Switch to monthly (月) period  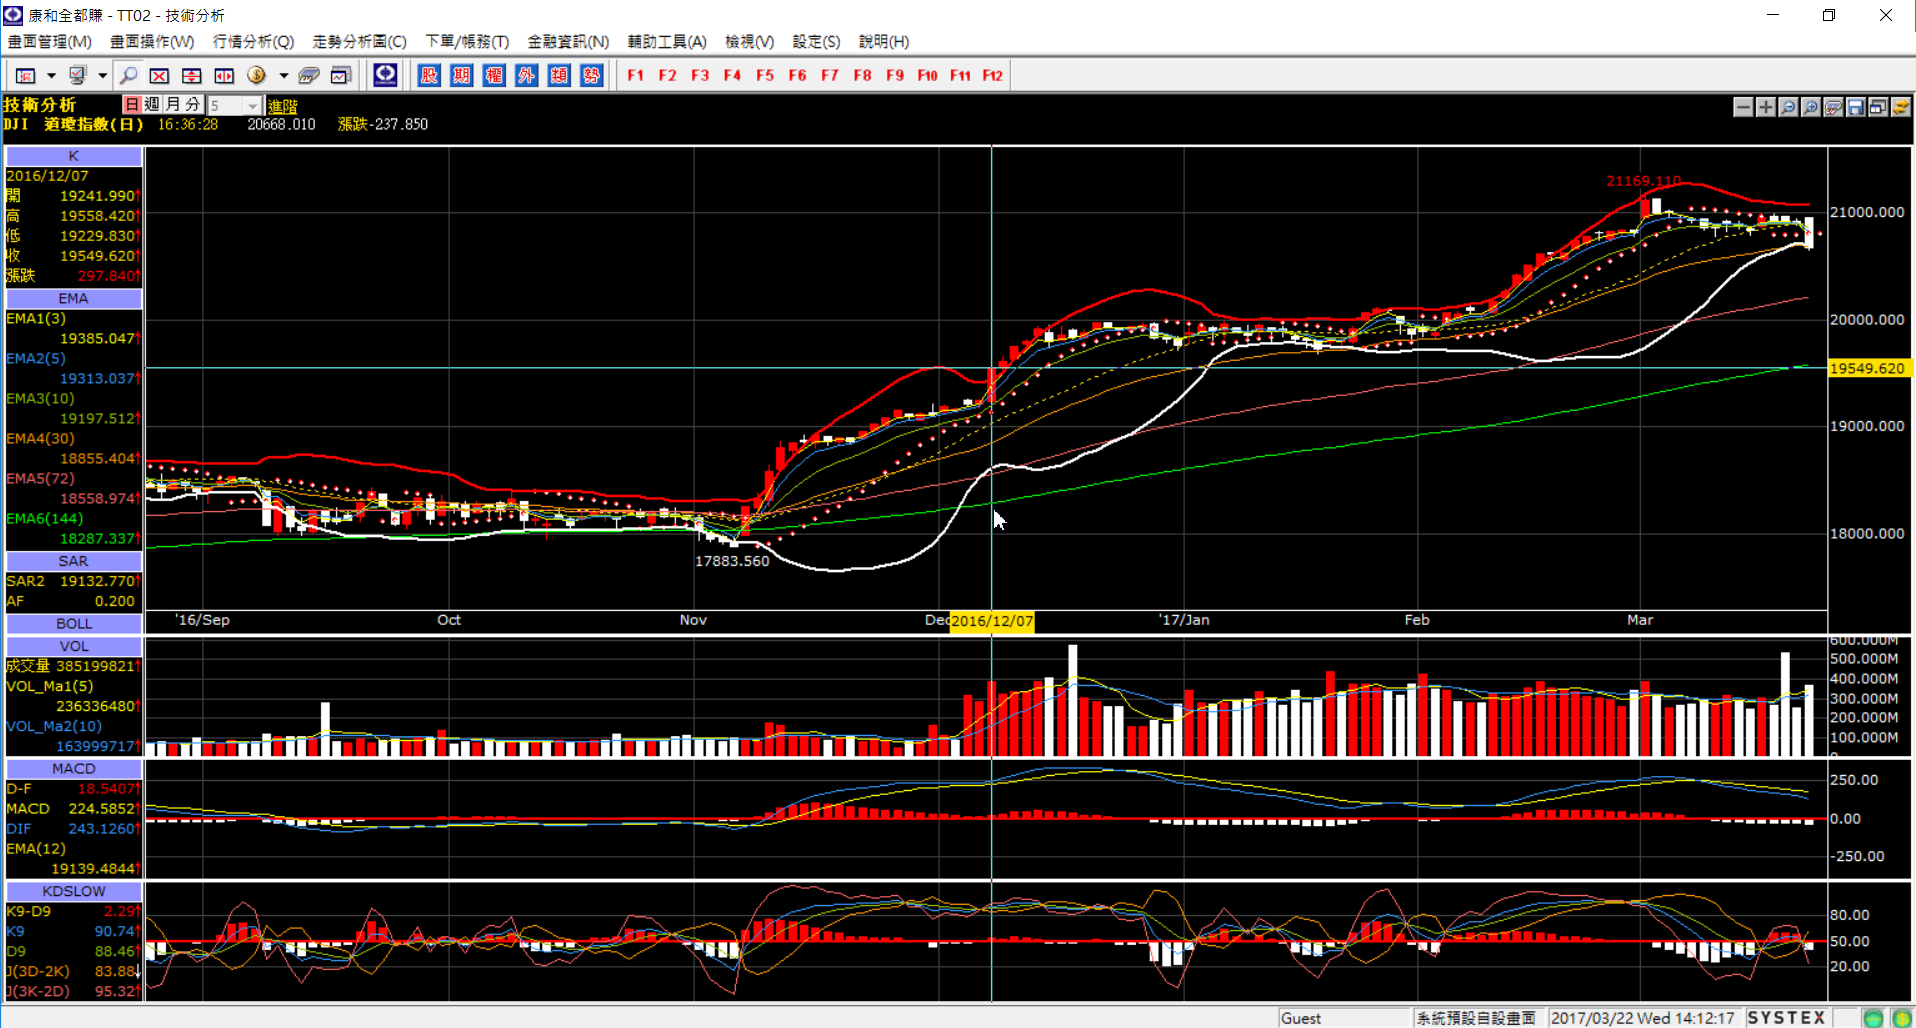coord(173,105)
